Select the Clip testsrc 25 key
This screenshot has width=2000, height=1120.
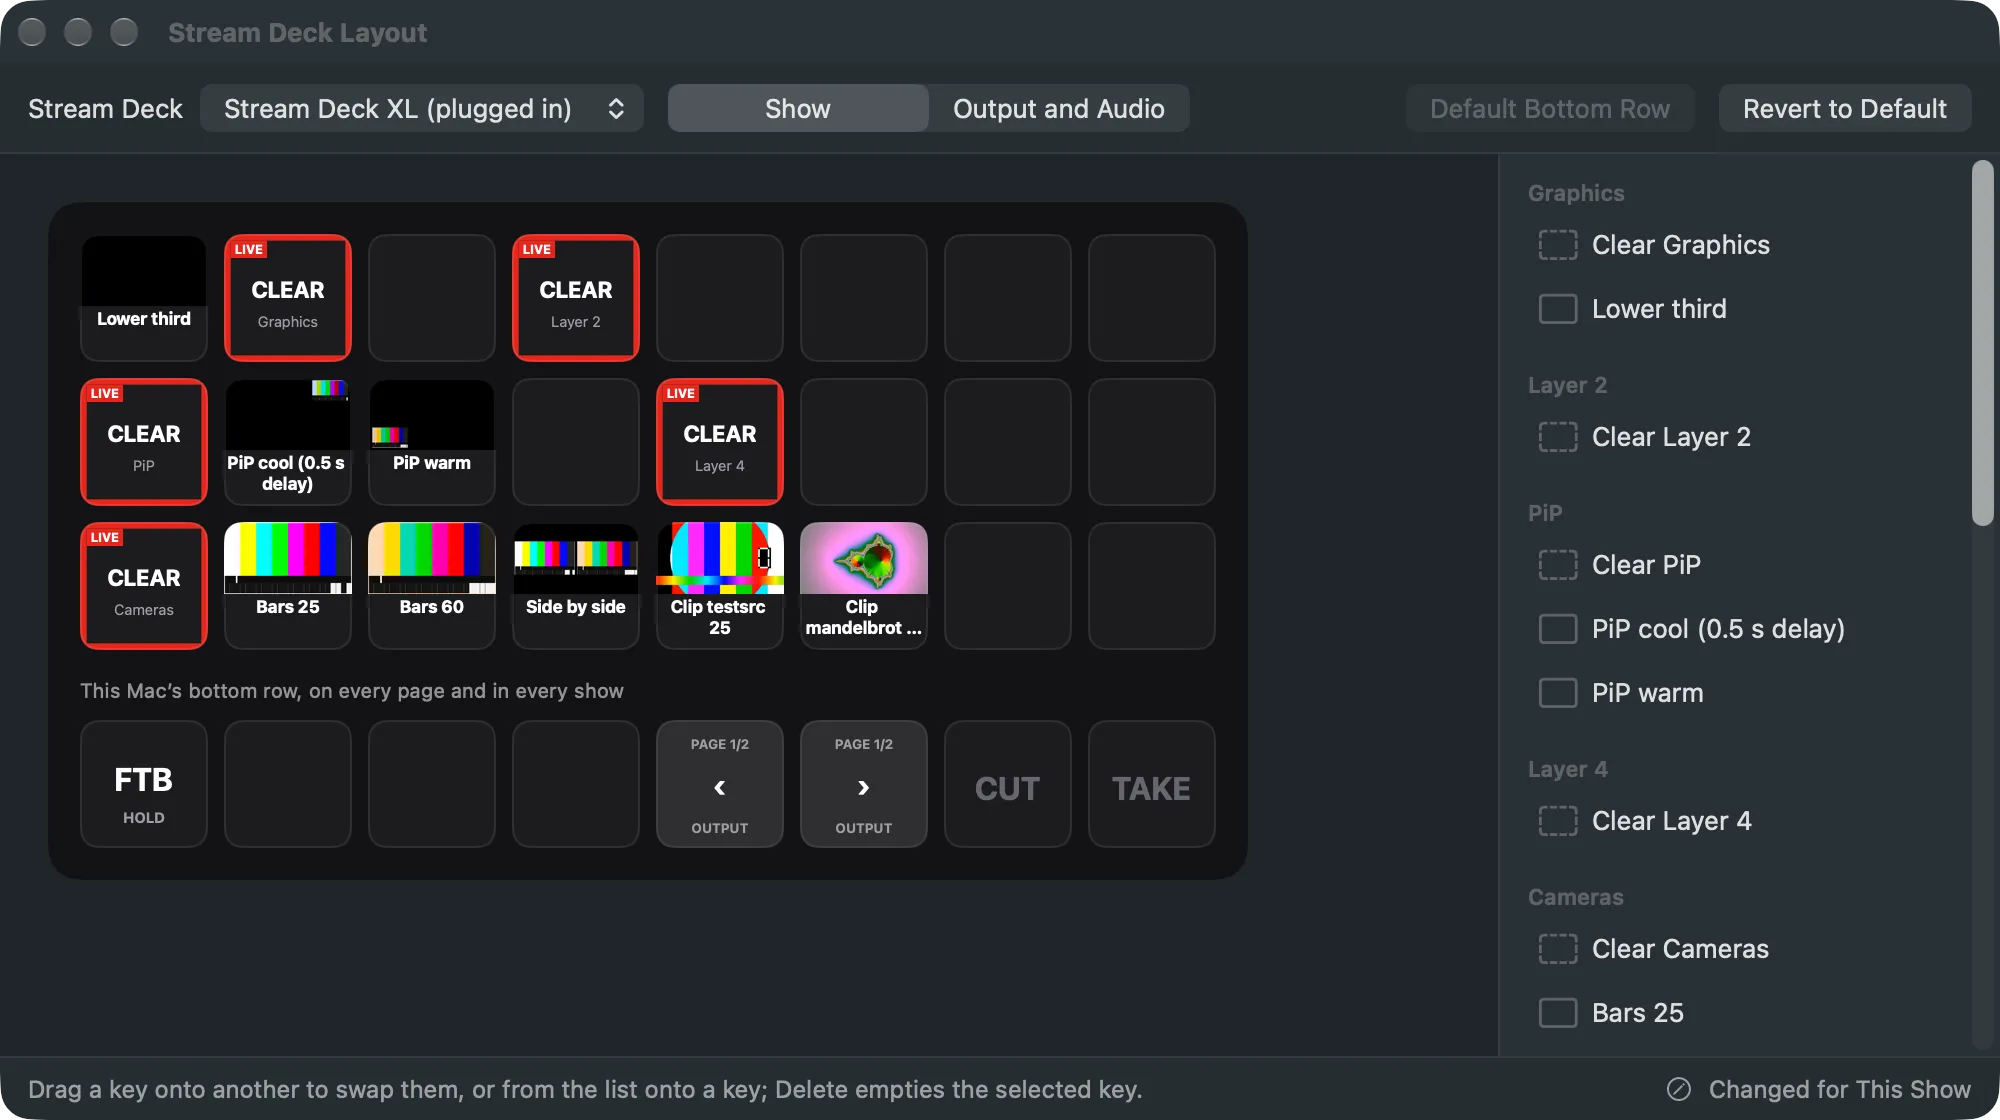(x=720, y=586)
